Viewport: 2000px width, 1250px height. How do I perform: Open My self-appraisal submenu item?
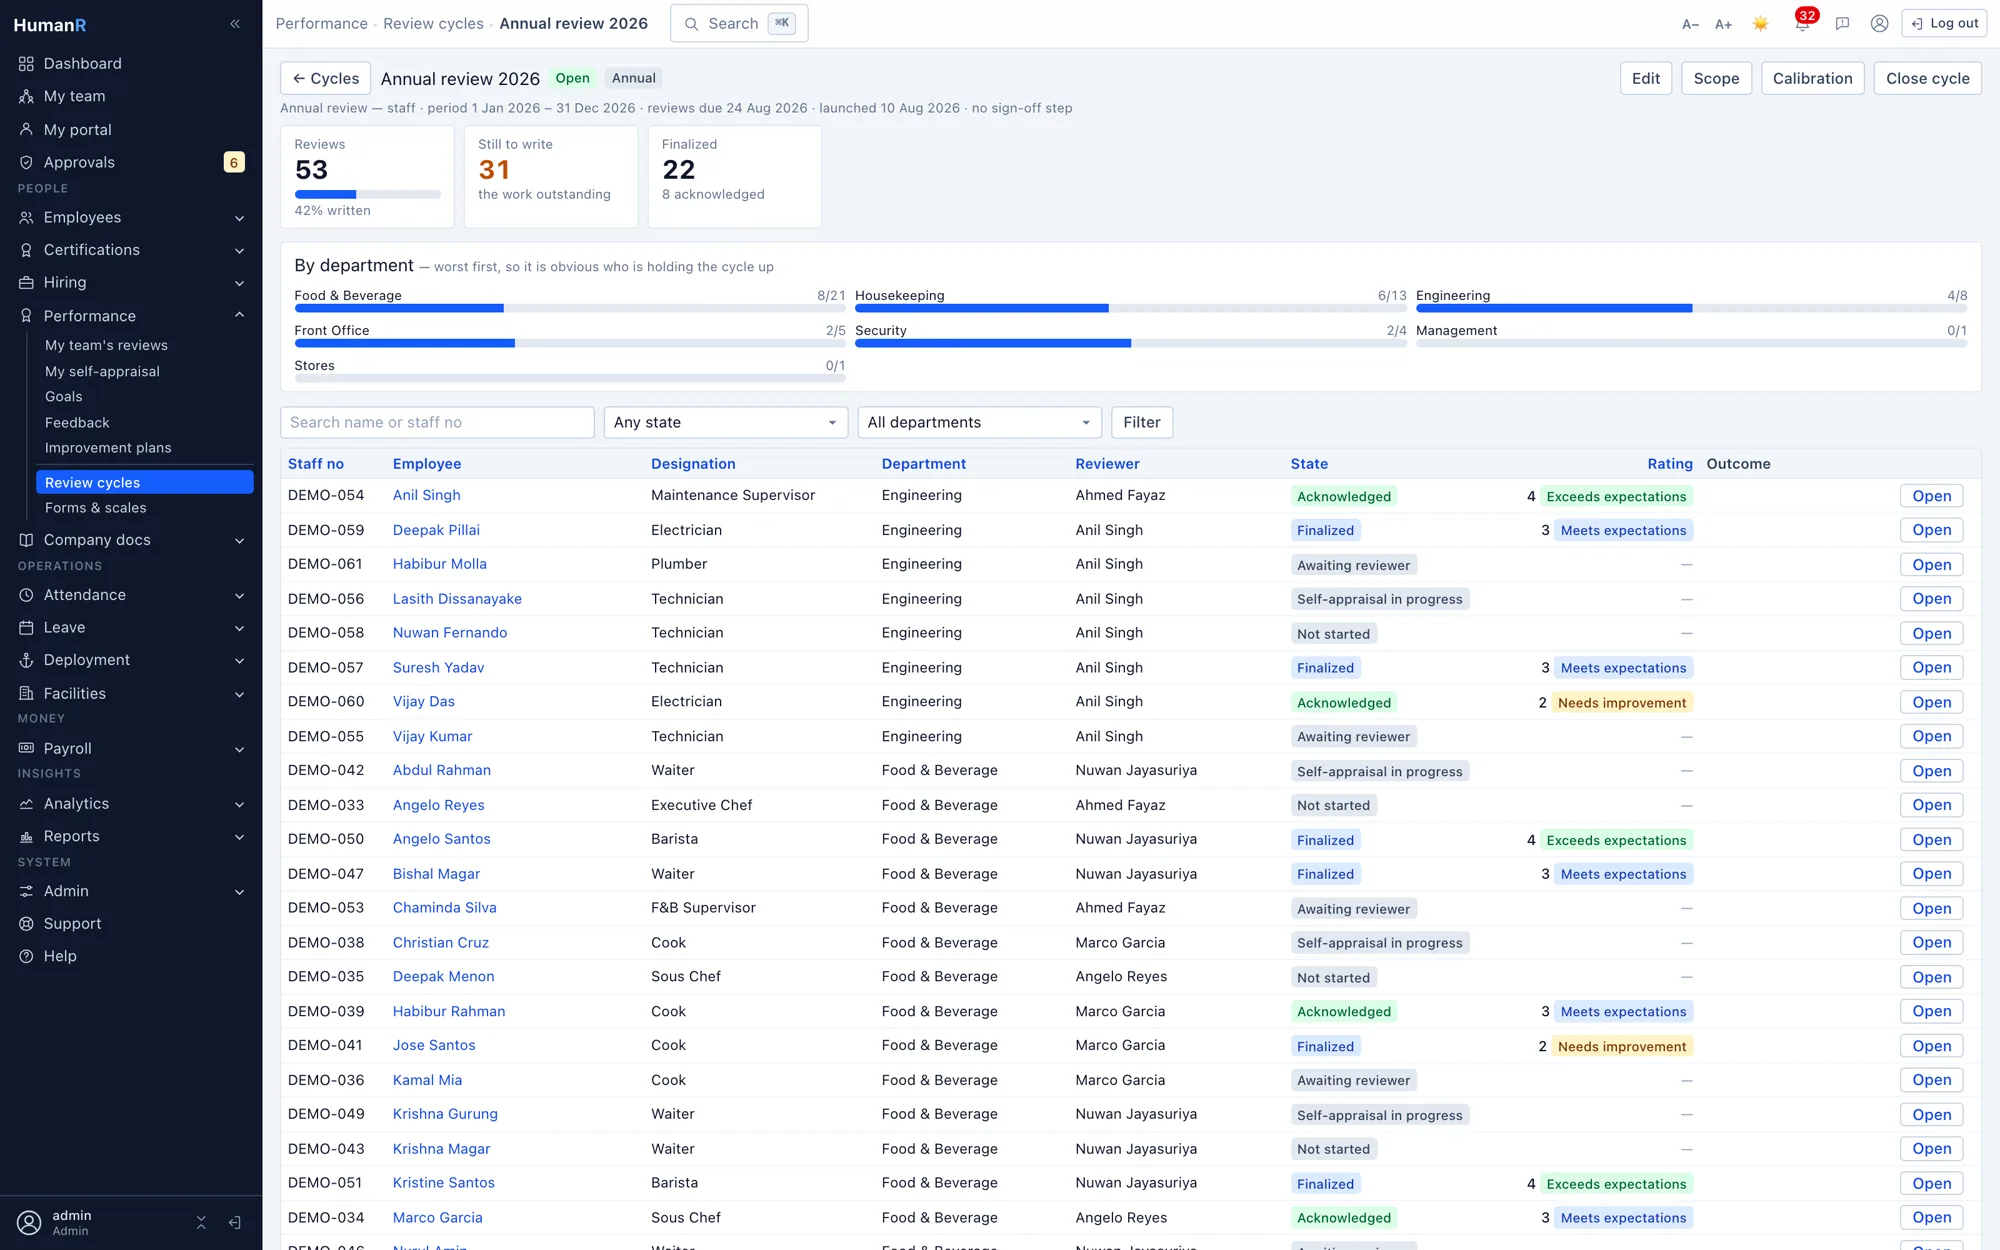102,372
